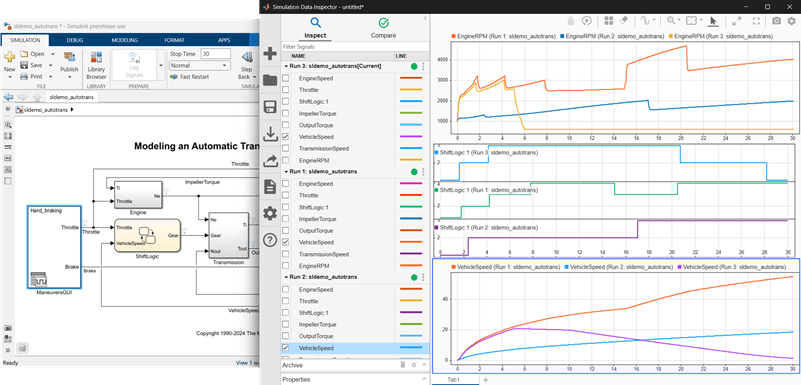
Task: Check OutputTorque checkbox under Run 1
Action: [x=286, y=231]
